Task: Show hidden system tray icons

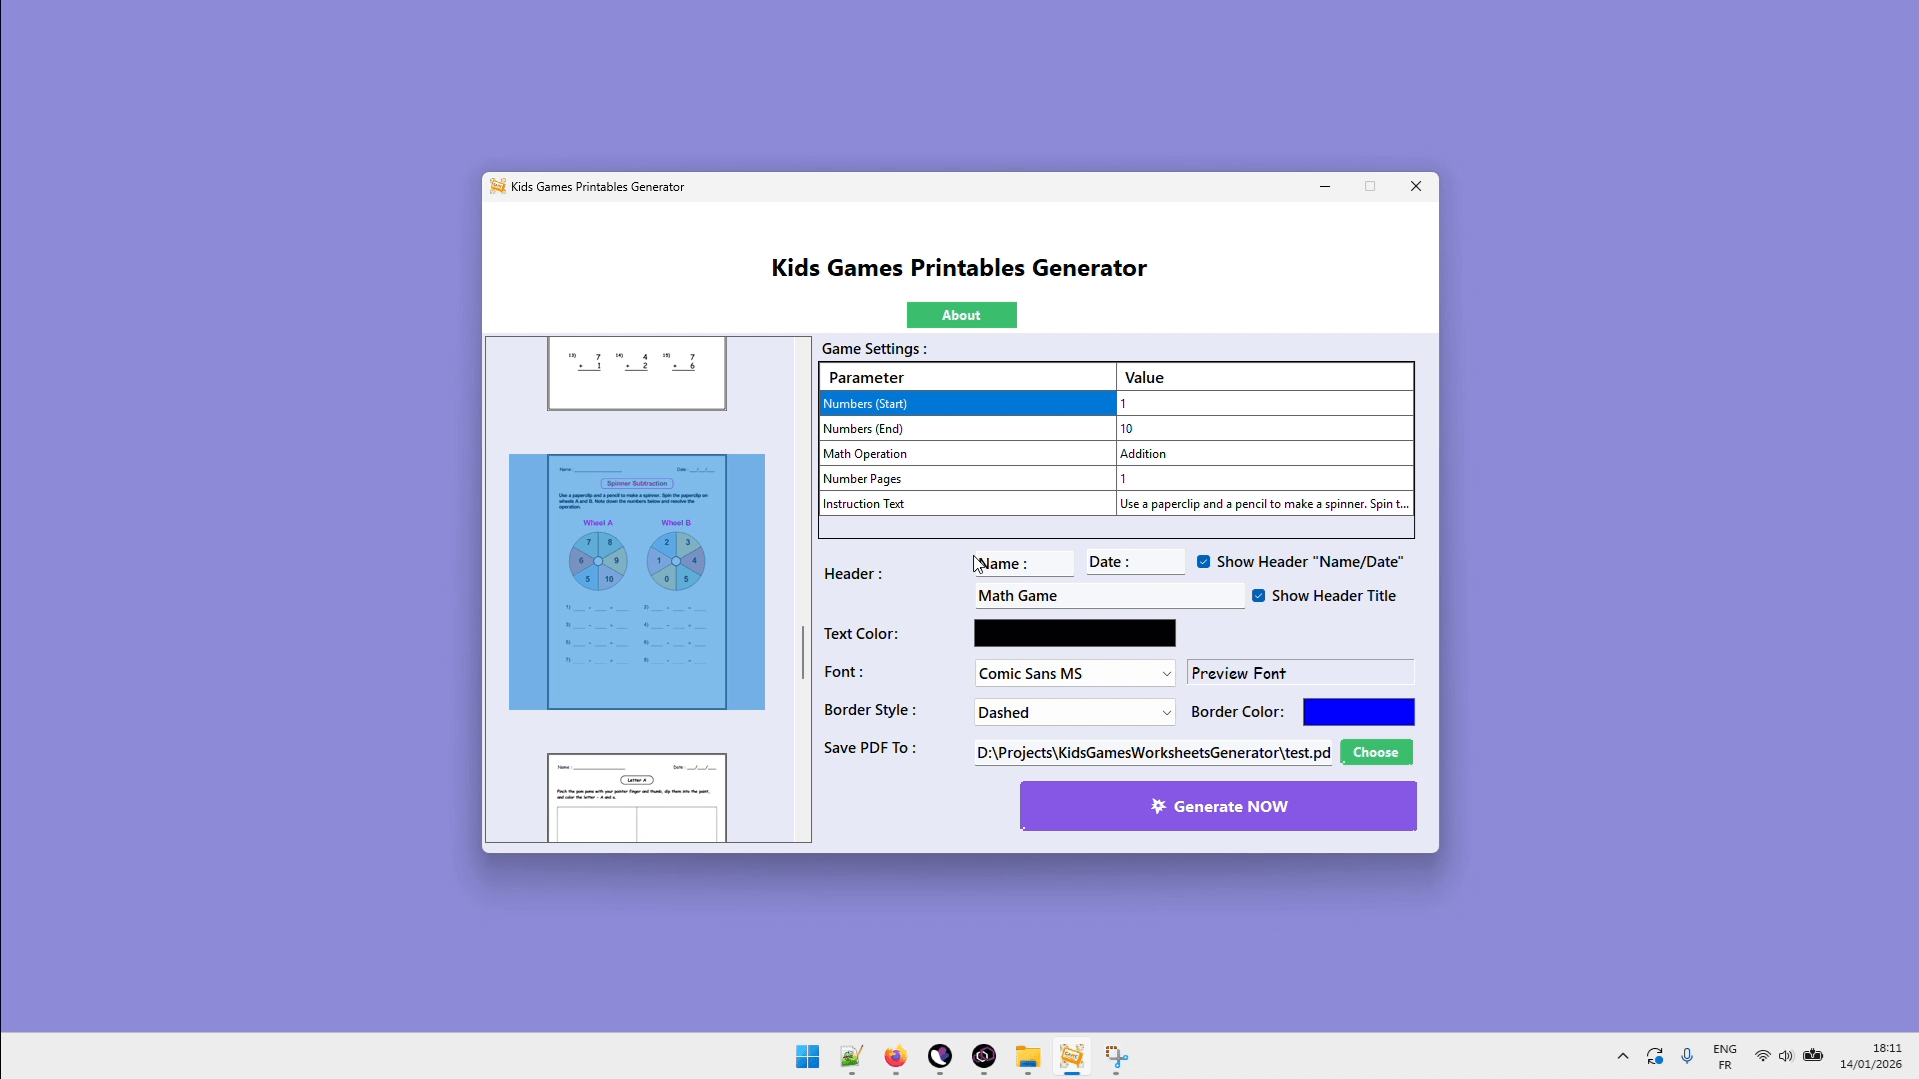Action: (1622, 1056)
